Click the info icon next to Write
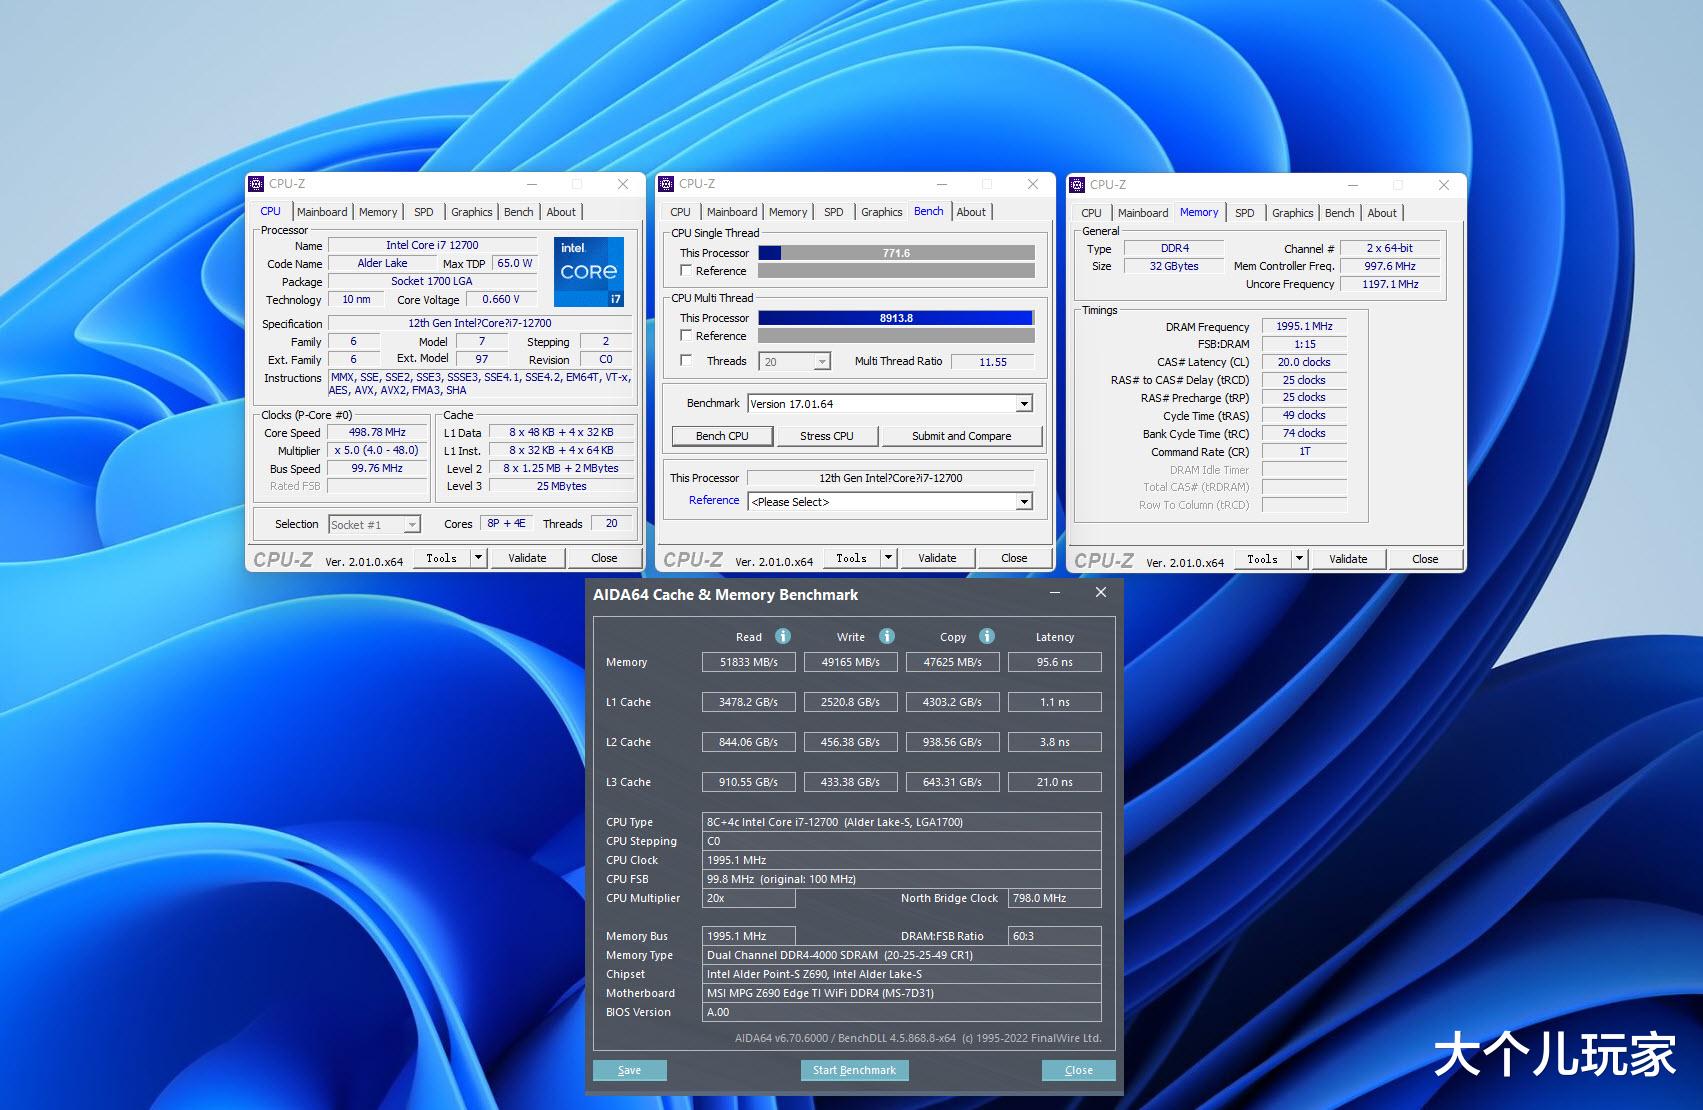The image size is (1703, 1110). (x=886, y=636)
